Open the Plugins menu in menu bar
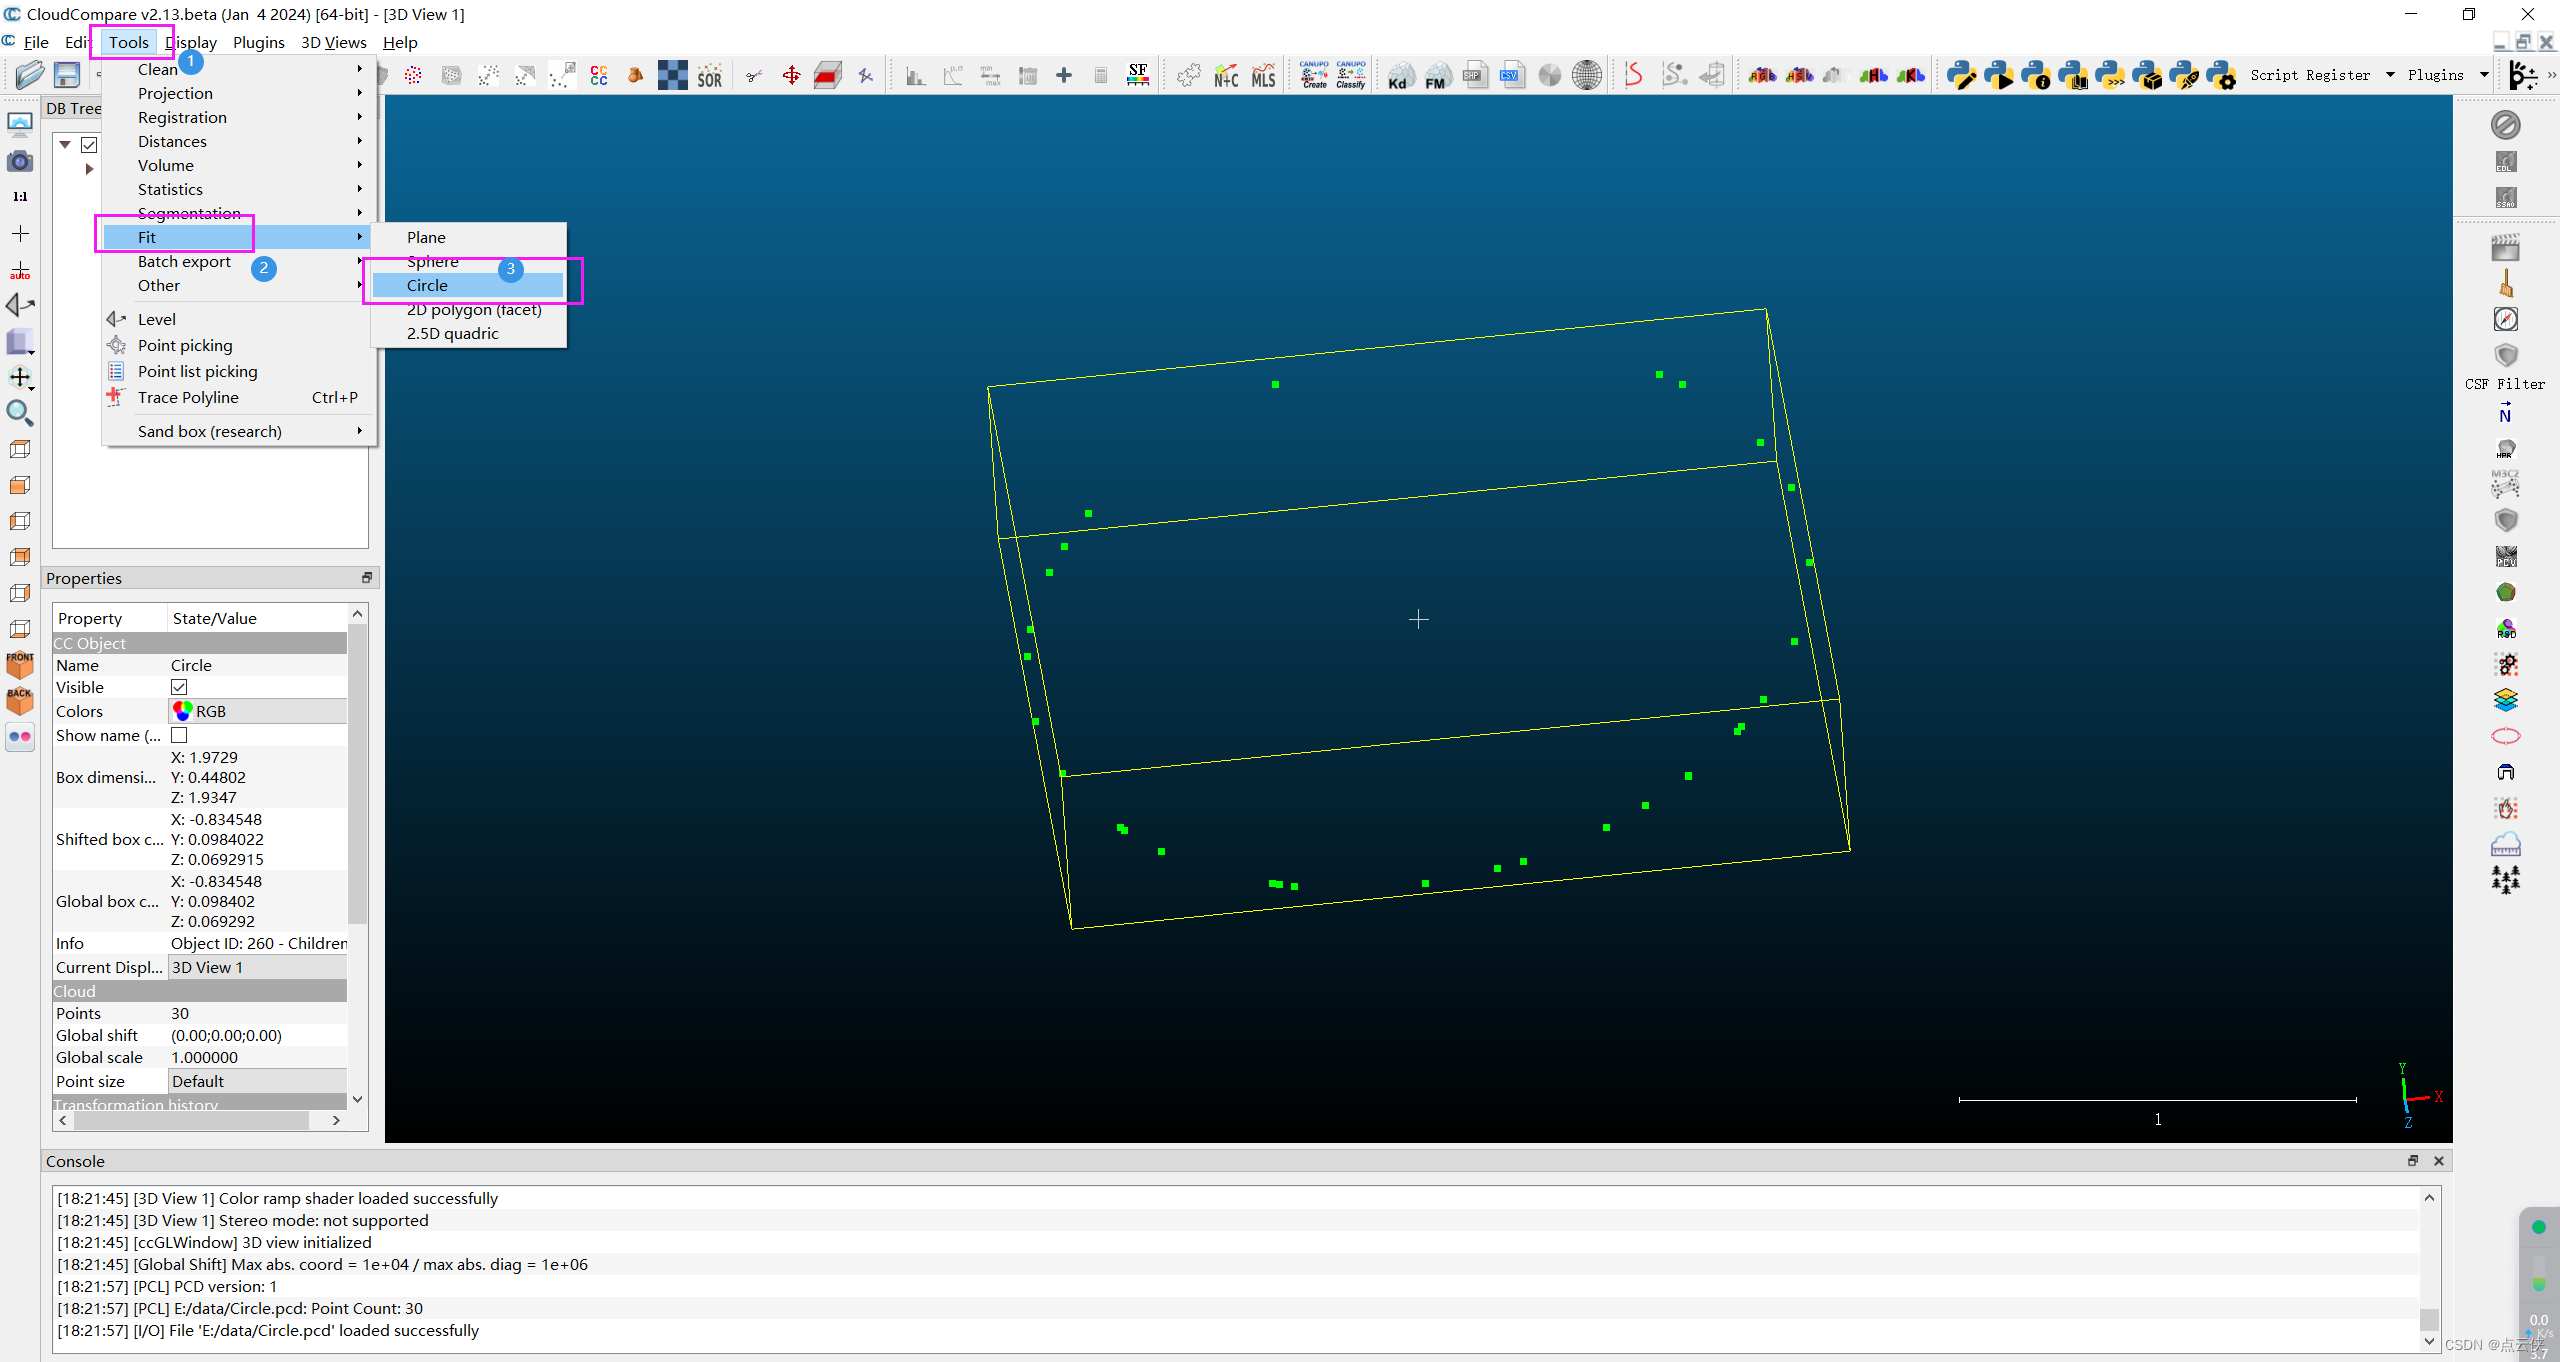The image size is (2560, 1362). tap(258, 42)
